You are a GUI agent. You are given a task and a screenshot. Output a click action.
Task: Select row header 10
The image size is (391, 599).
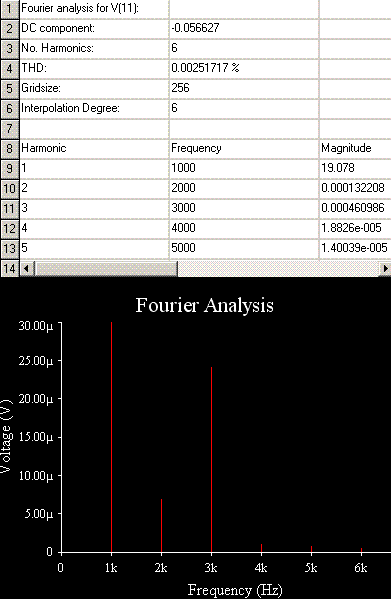[9, 189]
